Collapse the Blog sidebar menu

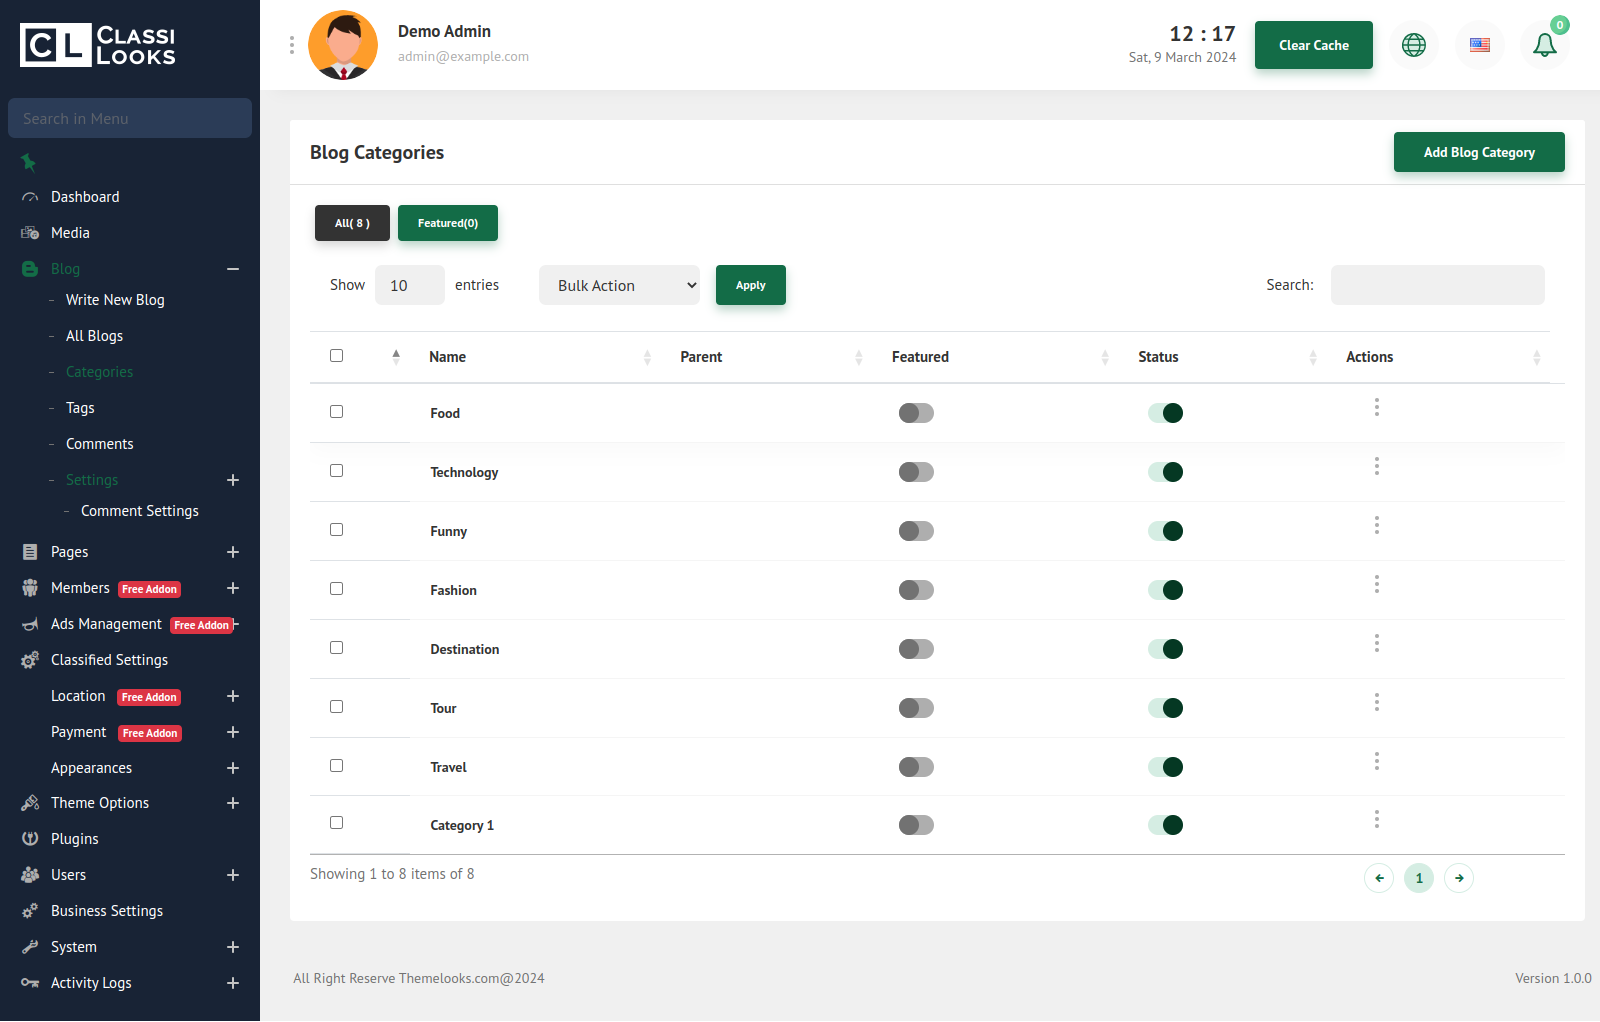pyautogui.click(x=232, y=269)
